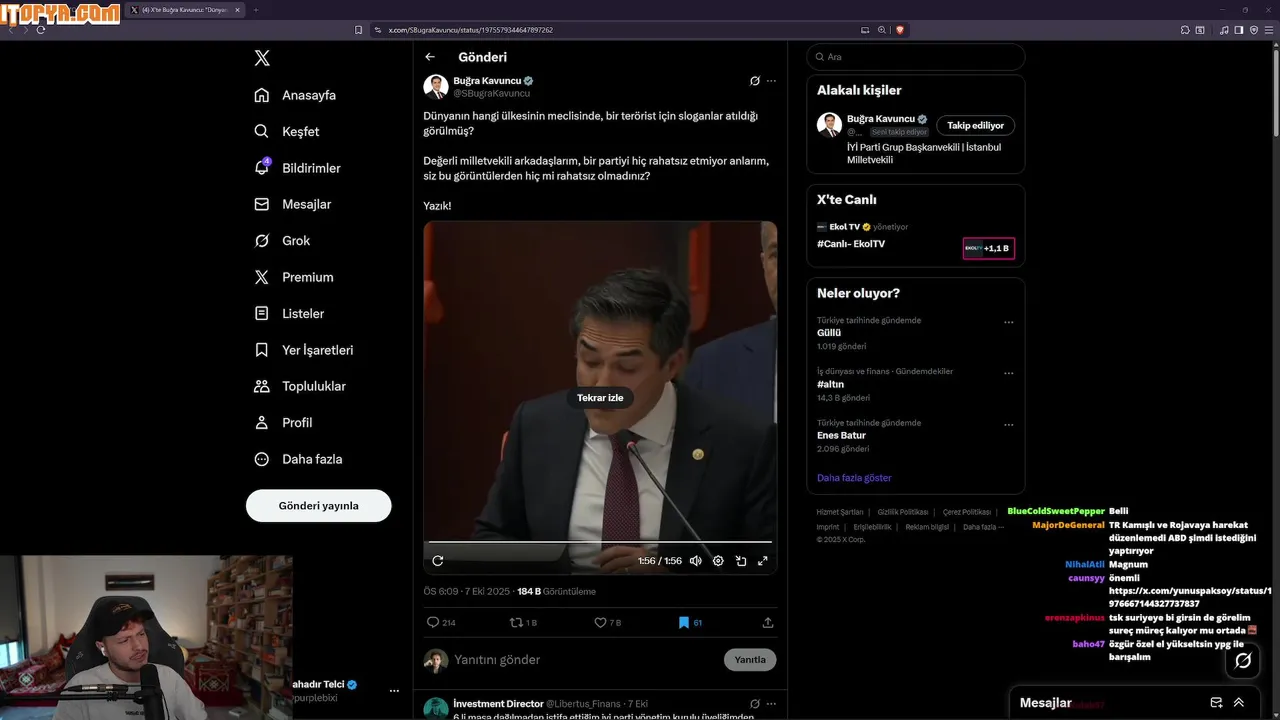Screen dimensions: 1280x720
Task: Click the floating Grok button
Action: pyautogui.click(x=1243, y=660)
